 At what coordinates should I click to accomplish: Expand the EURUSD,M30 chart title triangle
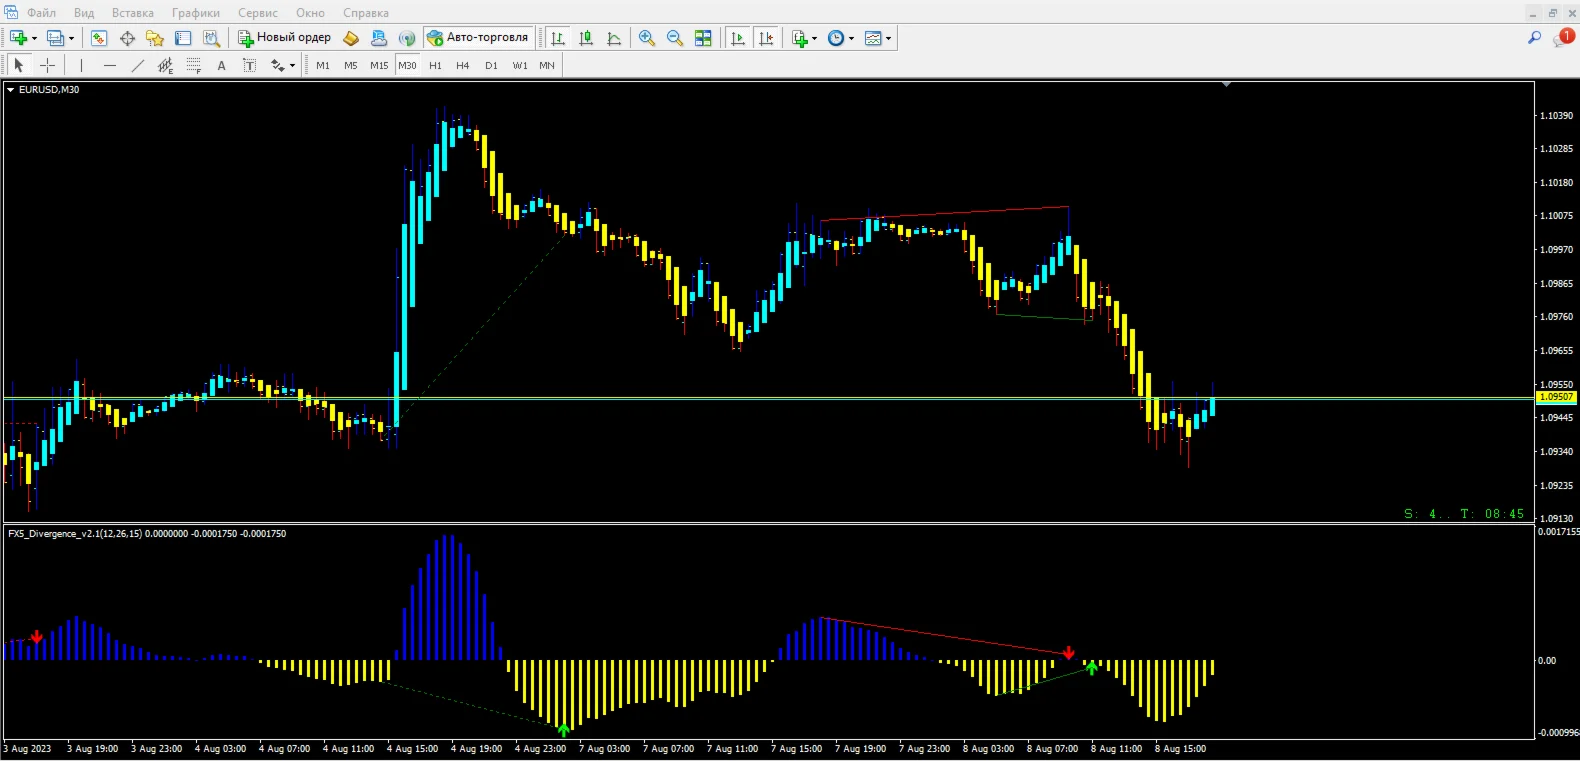[10, 90]
